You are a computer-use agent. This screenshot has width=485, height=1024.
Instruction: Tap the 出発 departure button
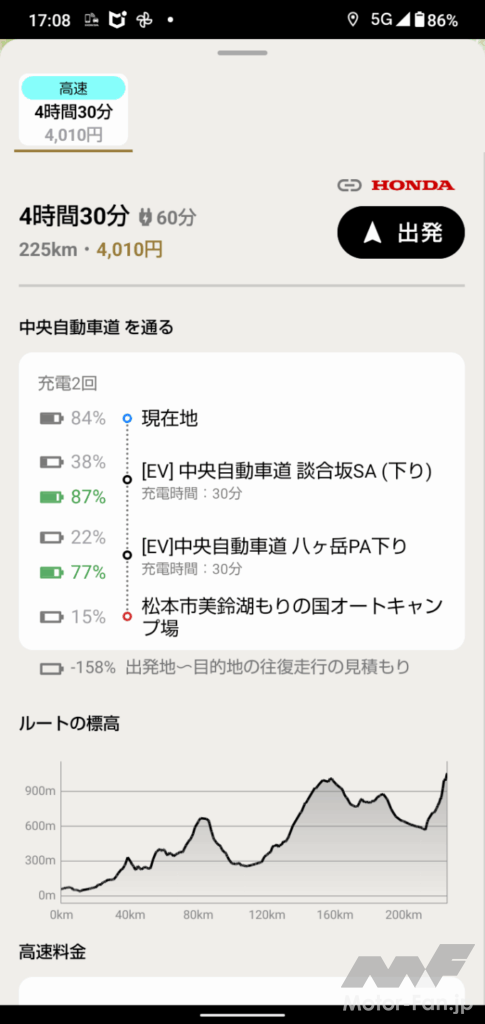click(401, 232)
